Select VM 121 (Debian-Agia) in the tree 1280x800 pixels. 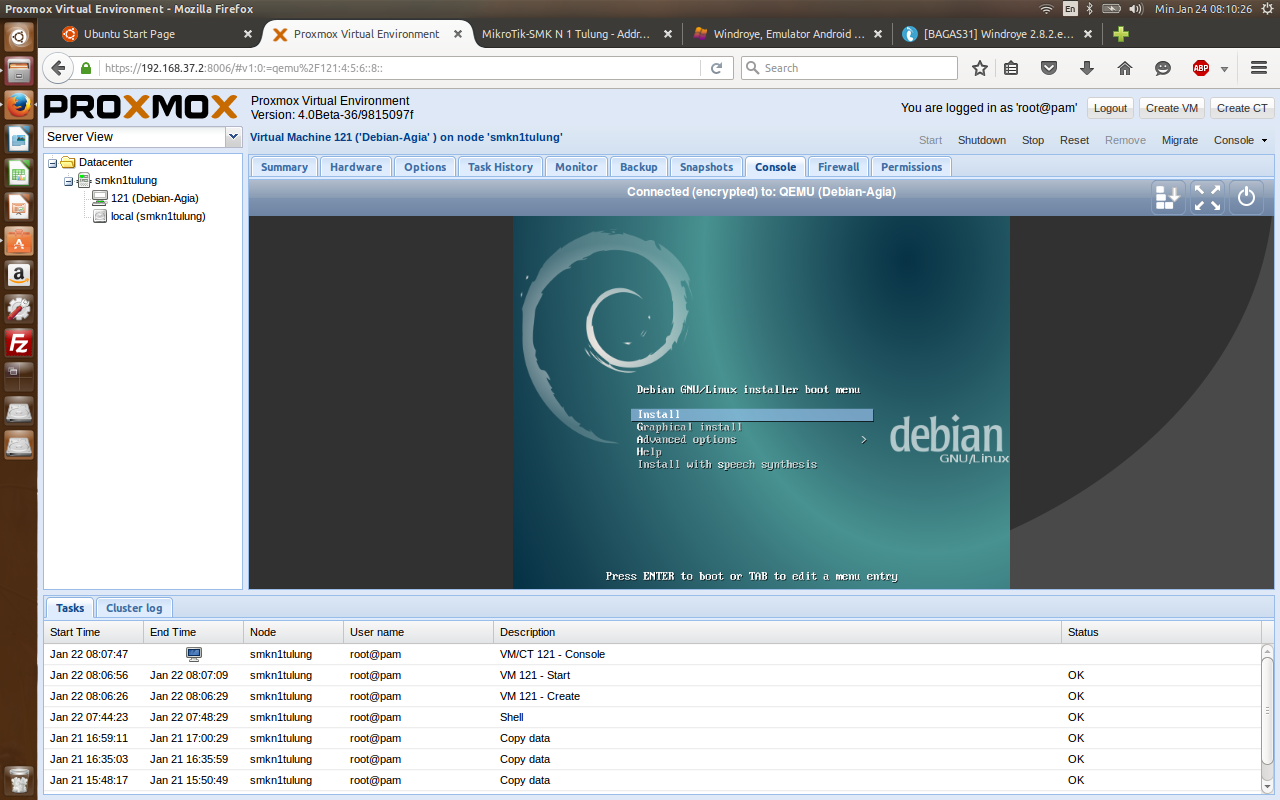click(154, 198)
